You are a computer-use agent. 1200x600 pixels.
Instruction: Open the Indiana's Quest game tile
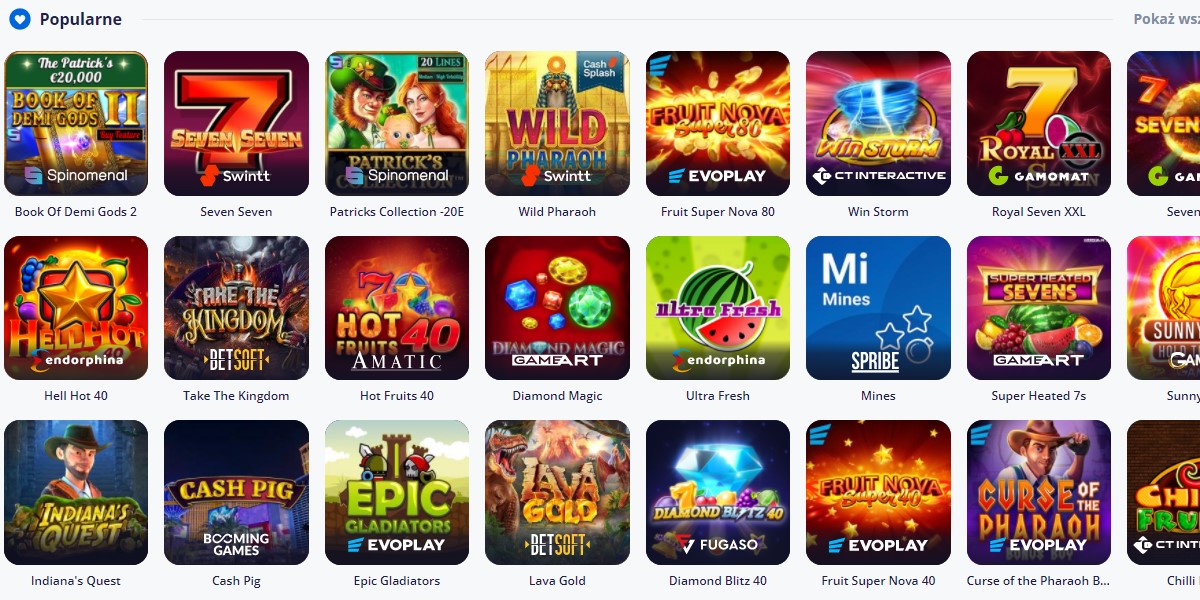(x=76, y=492)
